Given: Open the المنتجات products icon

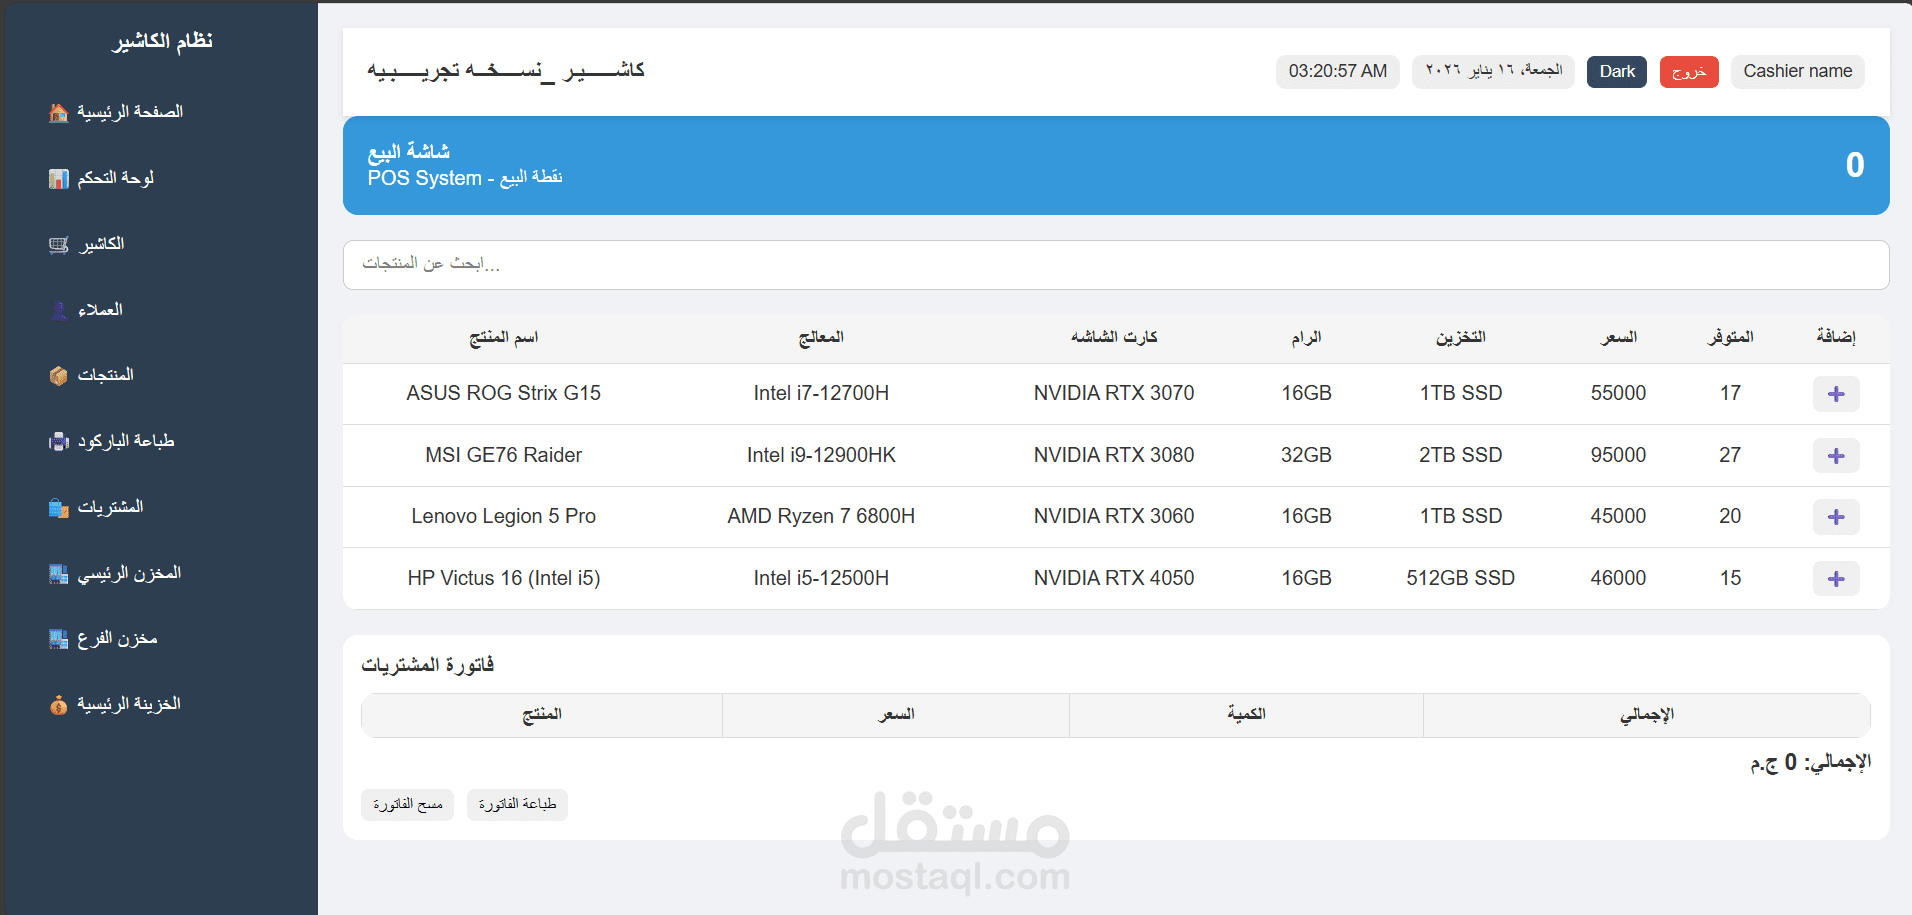Looking at the screenshot, I should point(57,375).
